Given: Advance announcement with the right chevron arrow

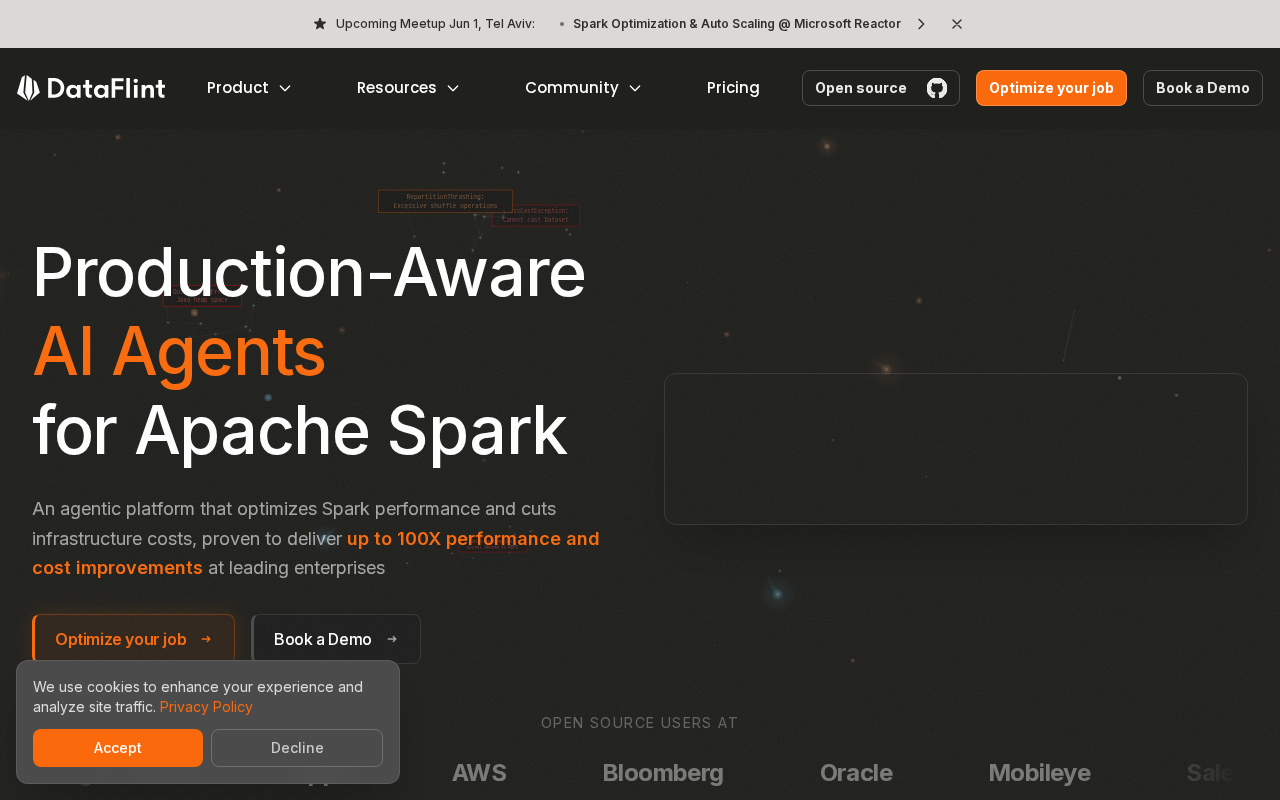Looking at the screenshot, I should [921, 24].
